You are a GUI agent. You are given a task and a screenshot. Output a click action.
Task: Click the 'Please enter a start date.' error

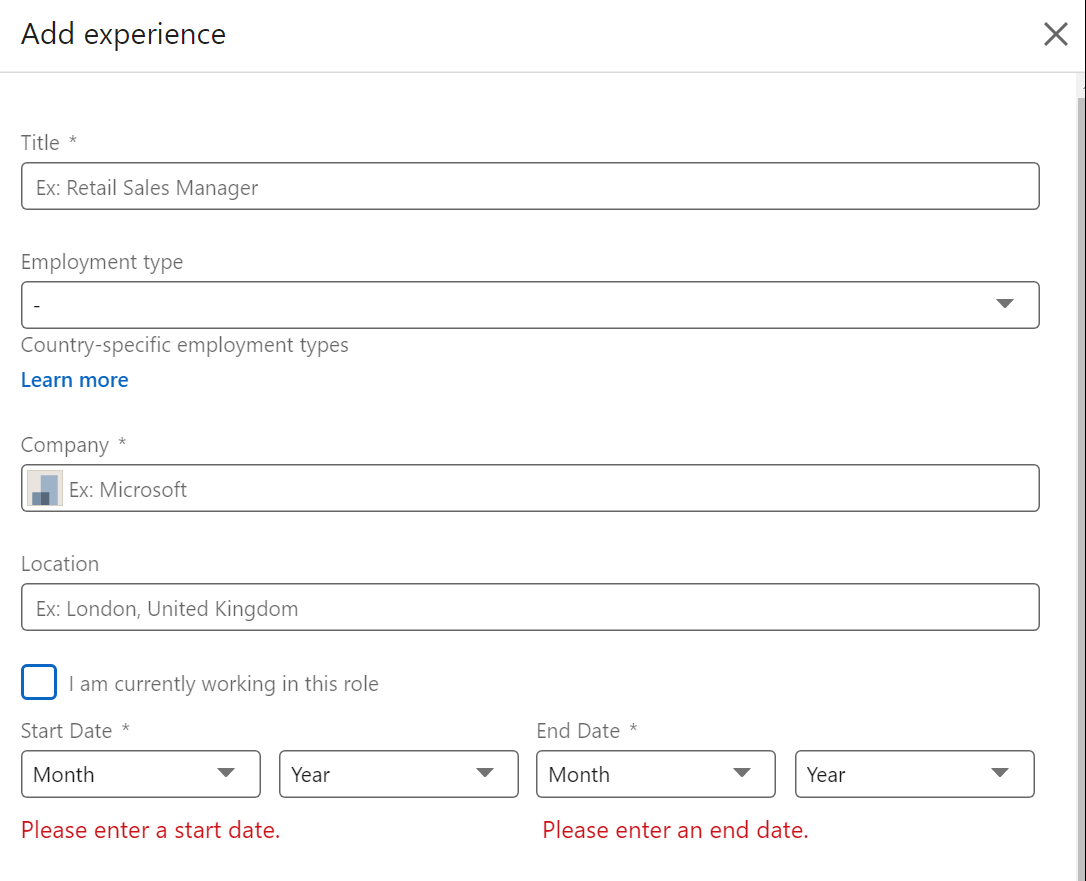tap(150, 830)
